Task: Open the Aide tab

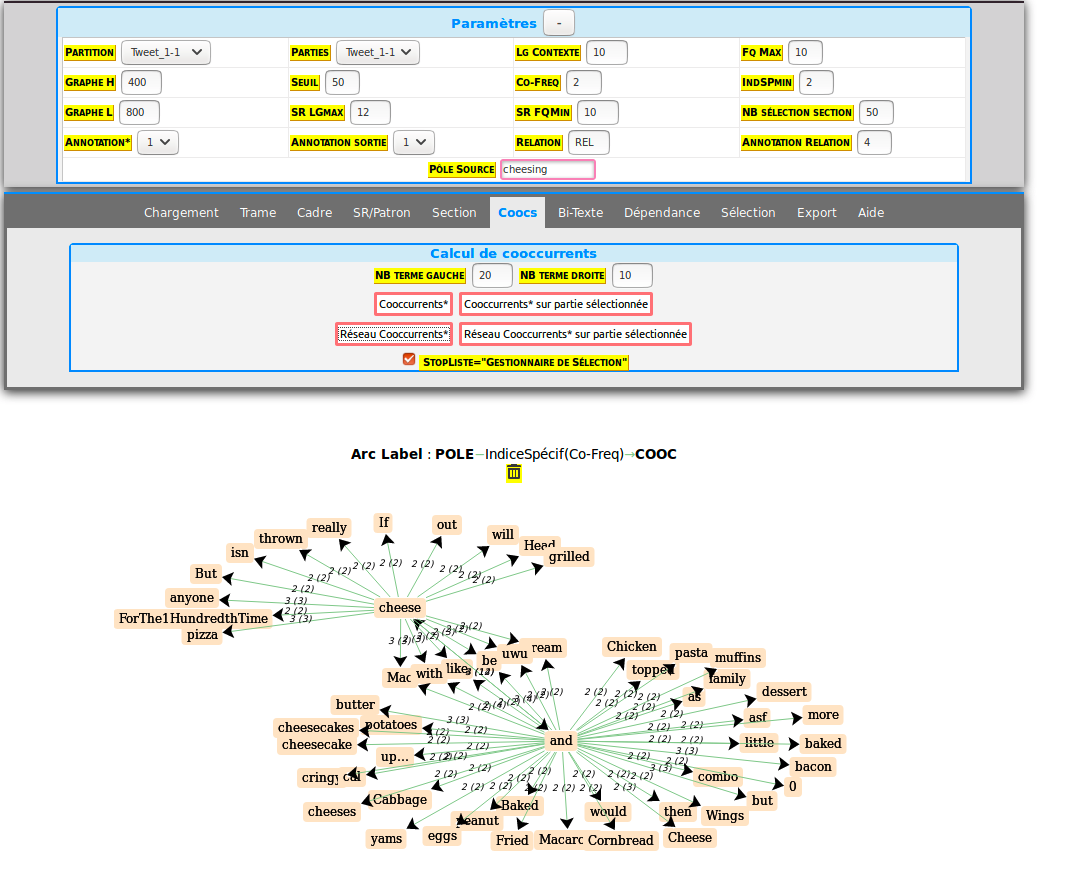Action: (871, 212)
